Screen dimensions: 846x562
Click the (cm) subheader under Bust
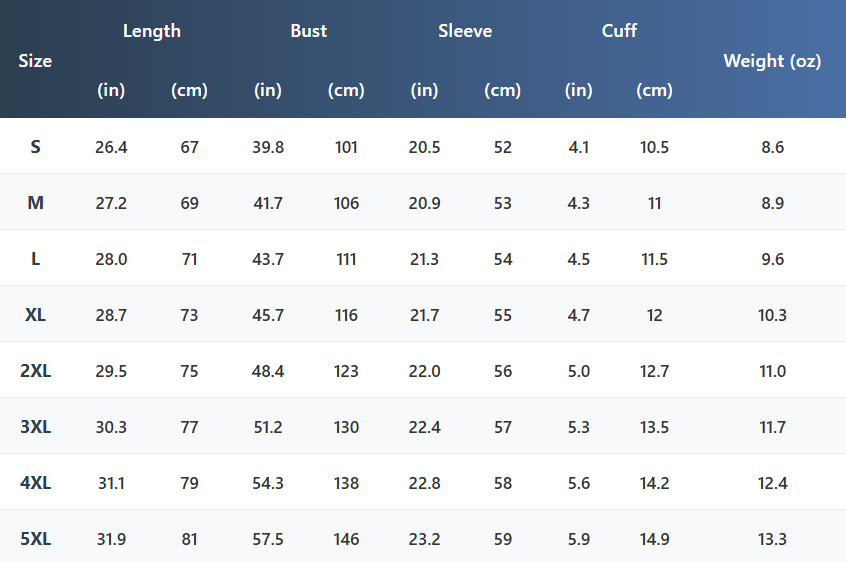[346, 90]
